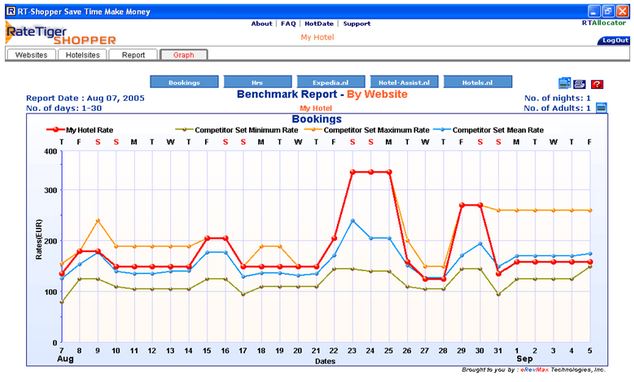Click the print report icon
The image size is (634, 382).
click(579, 84)
